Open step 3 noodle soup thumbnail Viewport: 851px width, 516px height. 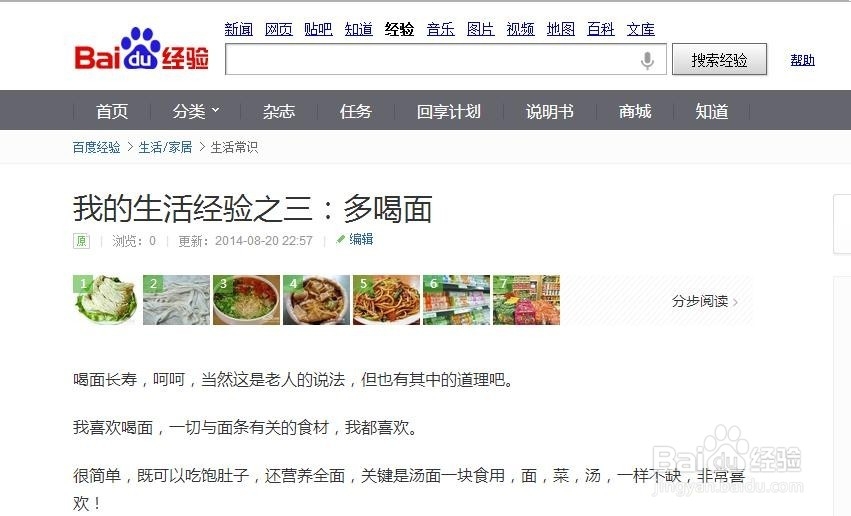pos(246,300)
